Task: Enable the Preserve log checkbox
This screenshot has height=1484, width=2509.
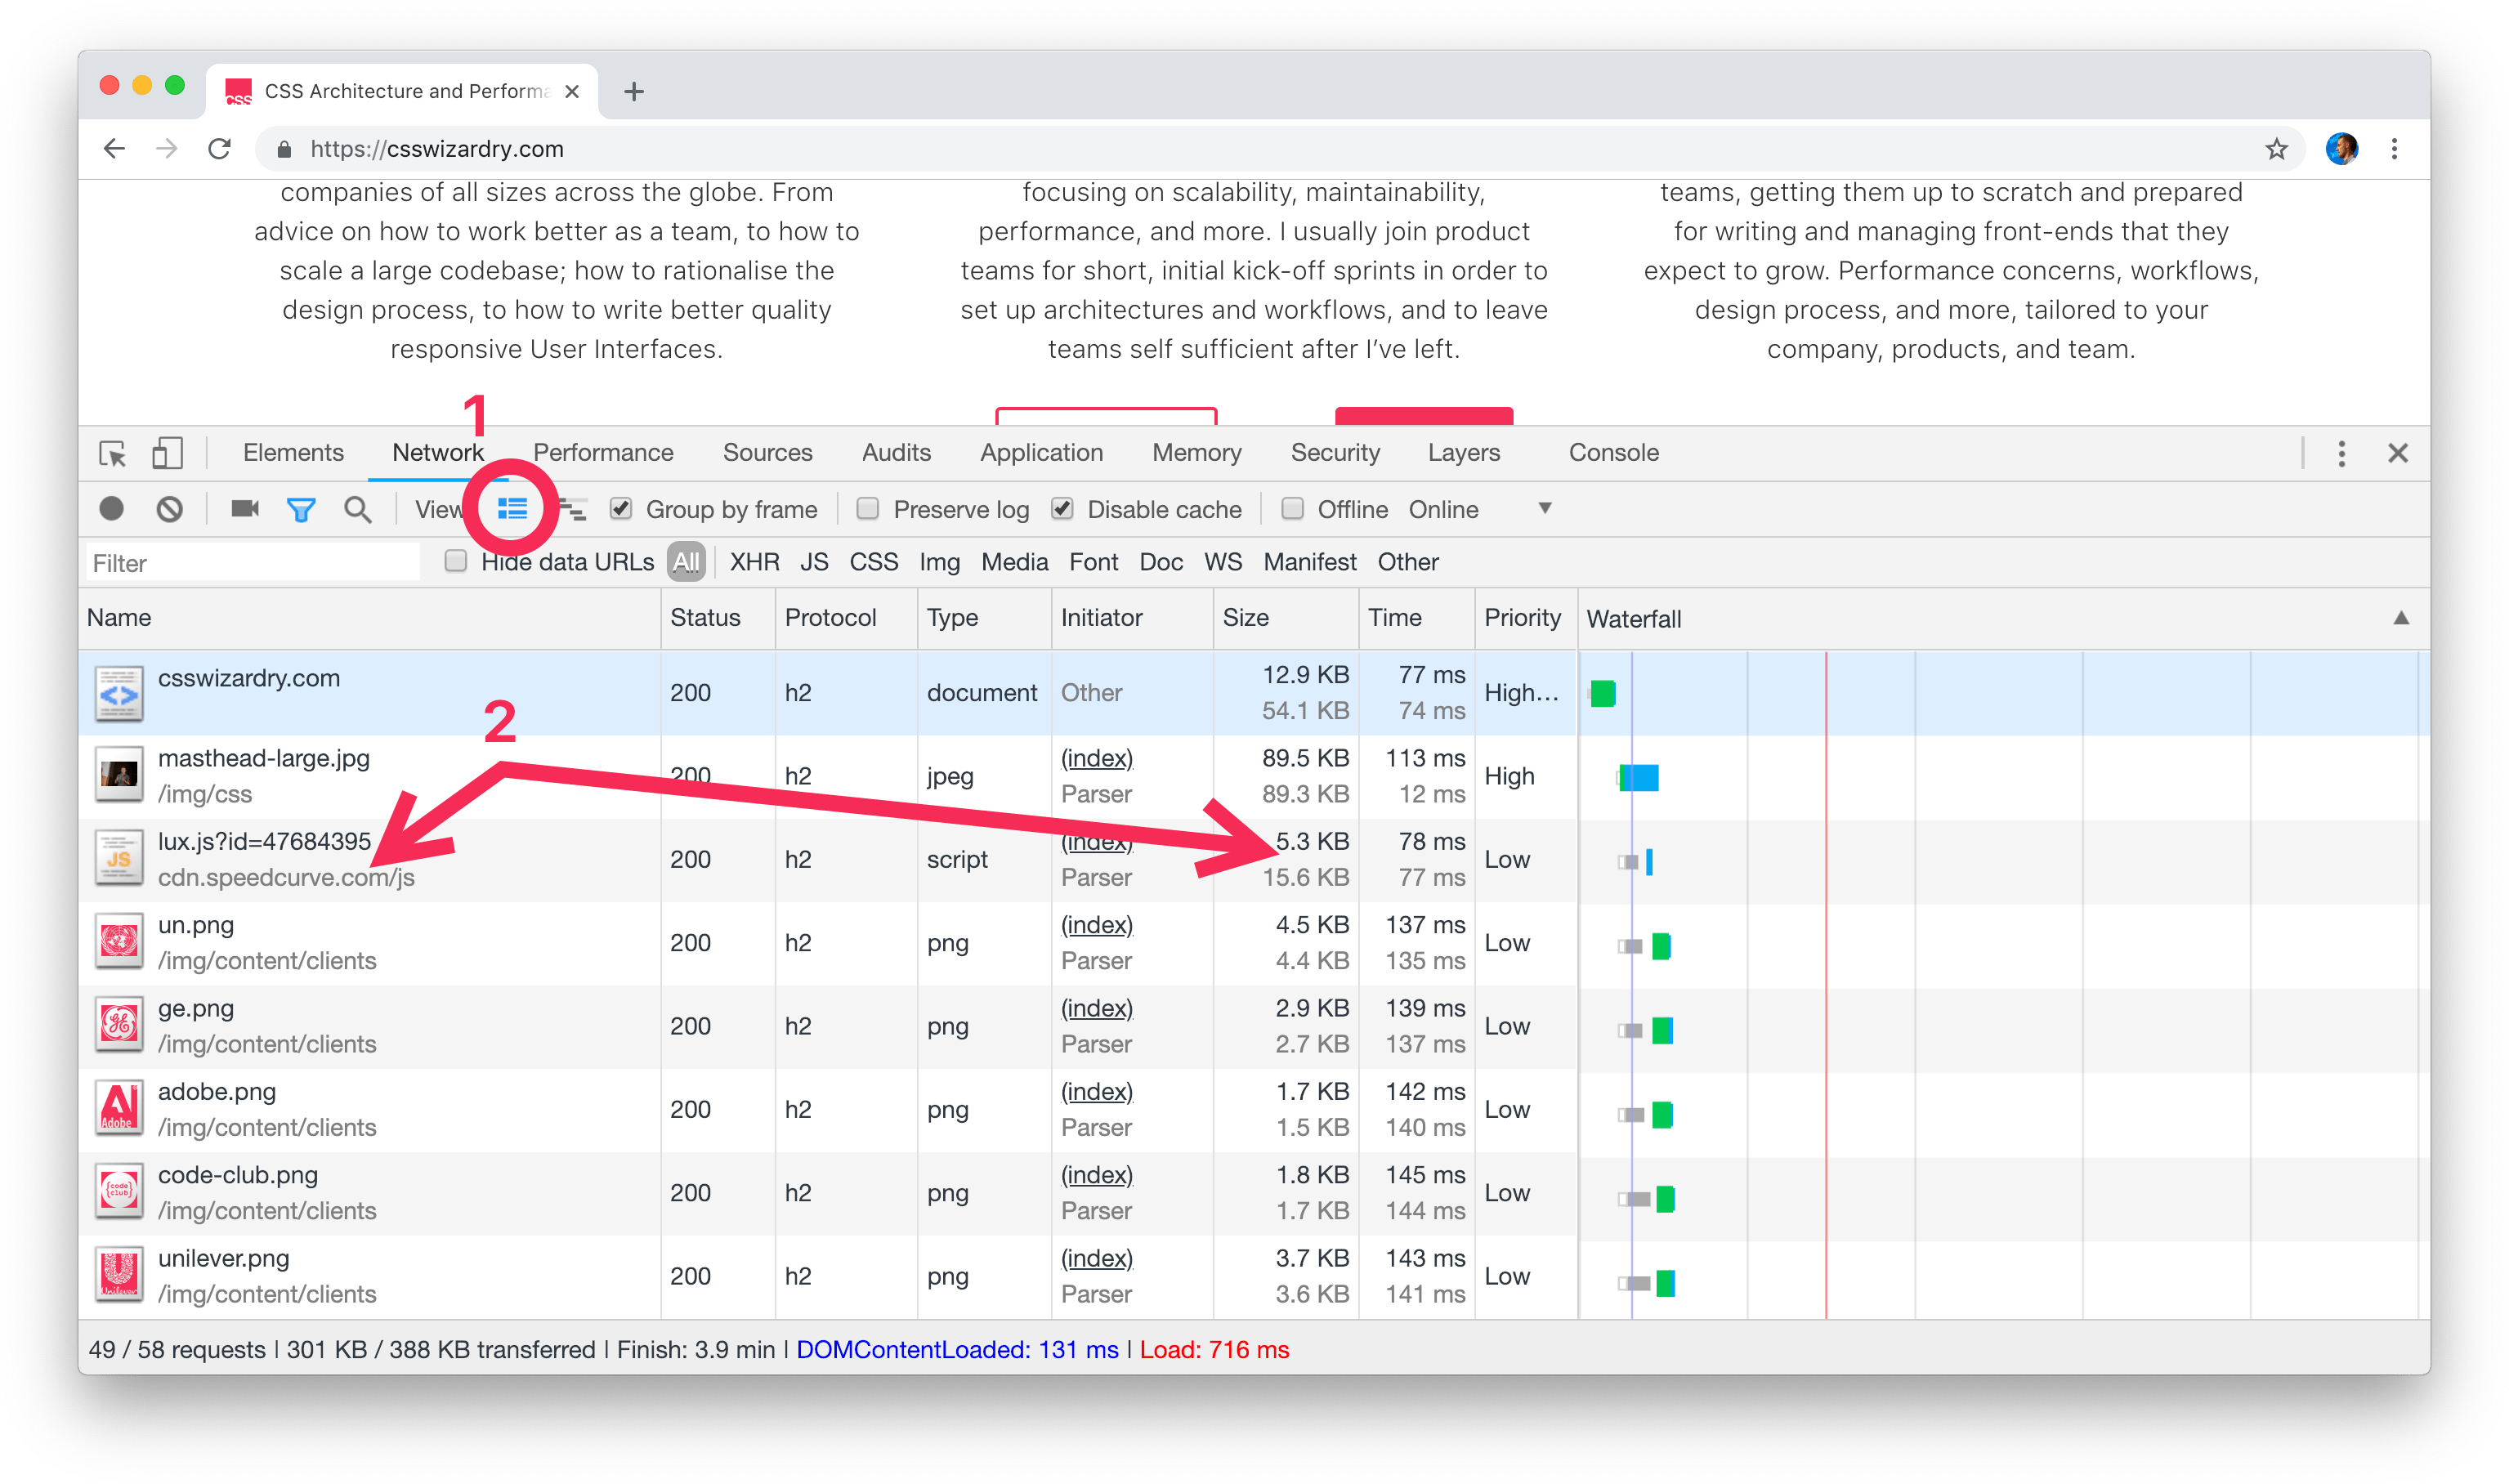Action: coord(868,509)
